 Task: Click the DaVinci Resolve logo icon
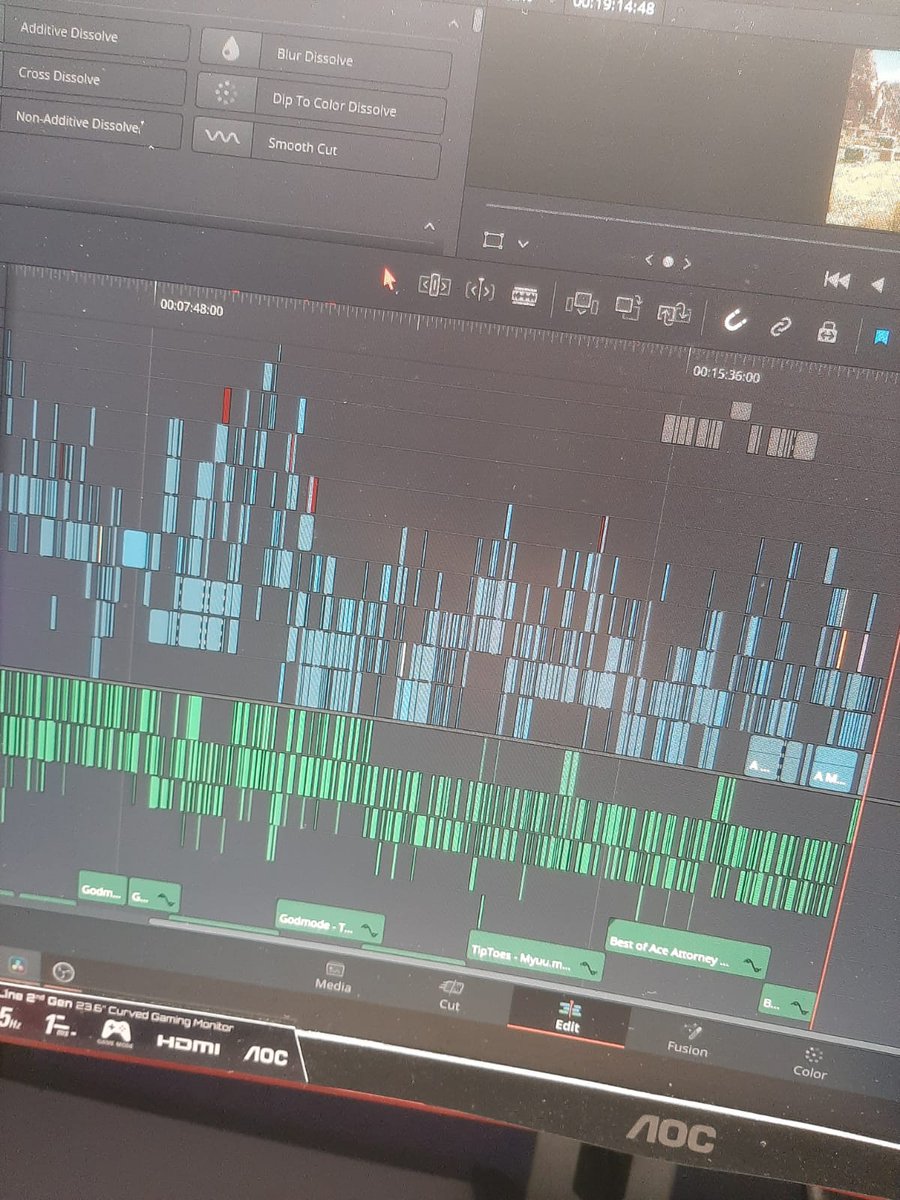17,963
